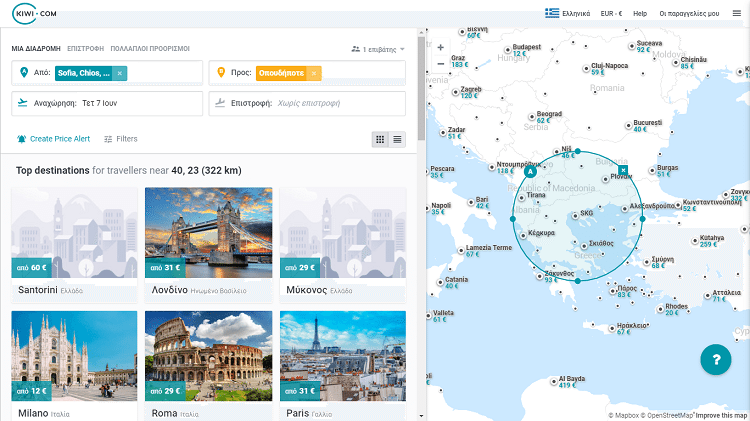
Task: Click the filters sliders icon
Action: 108,139
